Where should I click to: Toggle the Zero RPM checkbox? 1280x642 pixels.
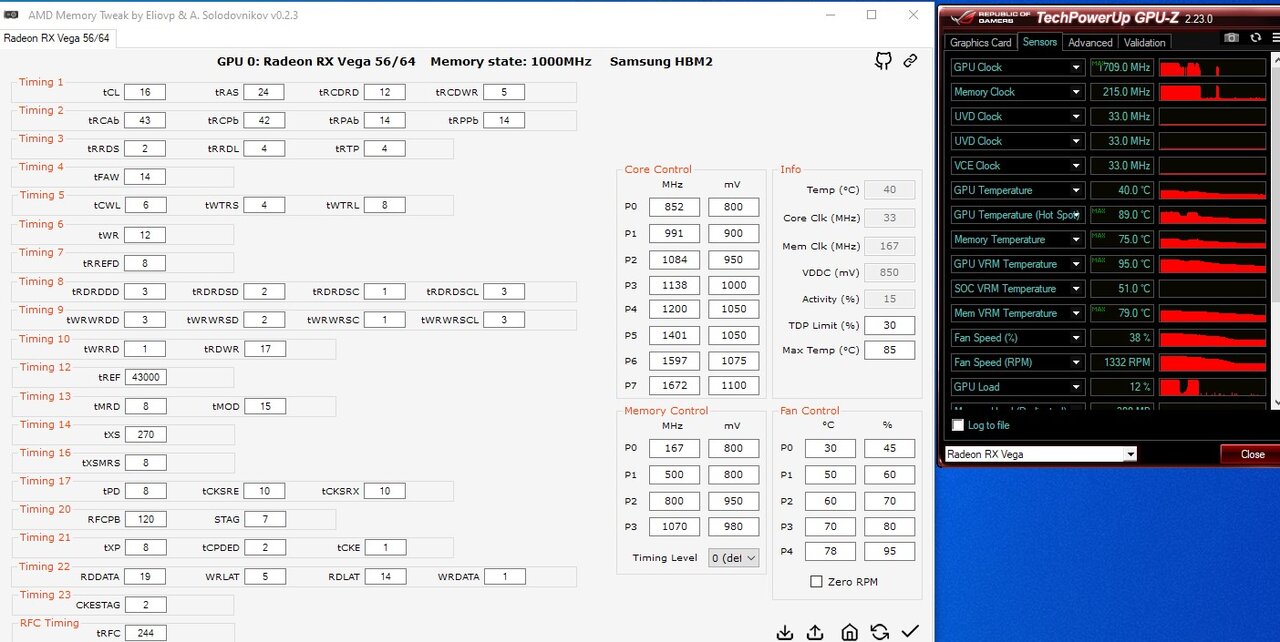[x=816, y=581]
